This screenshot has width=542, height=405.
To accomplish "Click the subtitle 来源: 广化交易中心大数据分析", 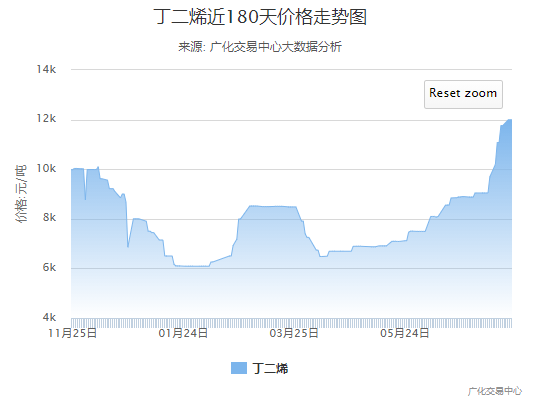I will [260, 47].
